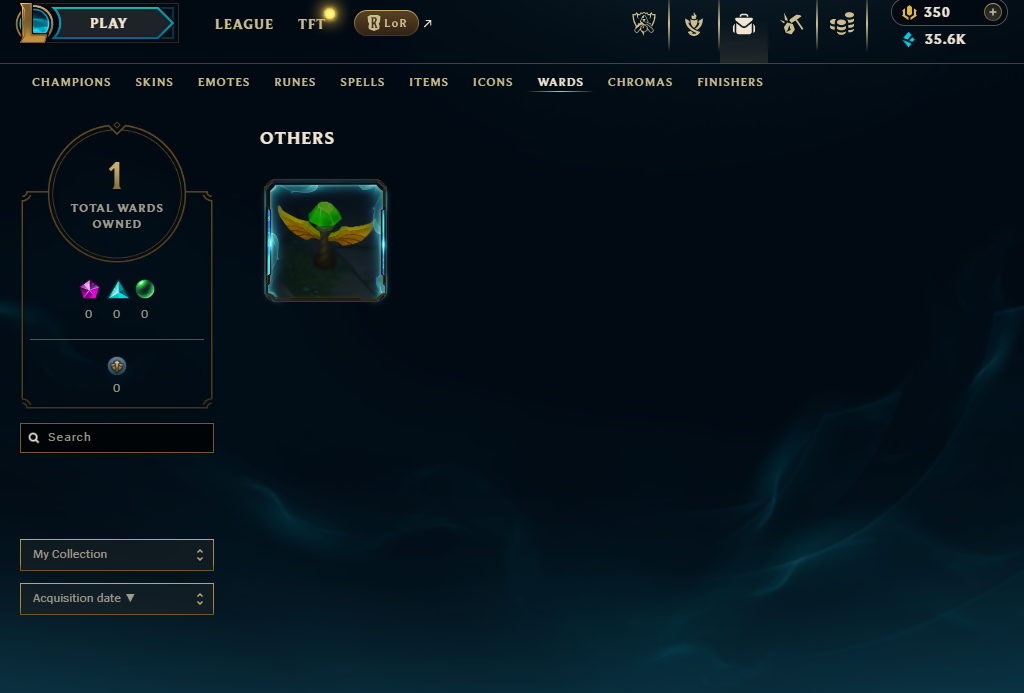Switch to the Champions tab
The image size is (1024, 693).
pos(71,82)
